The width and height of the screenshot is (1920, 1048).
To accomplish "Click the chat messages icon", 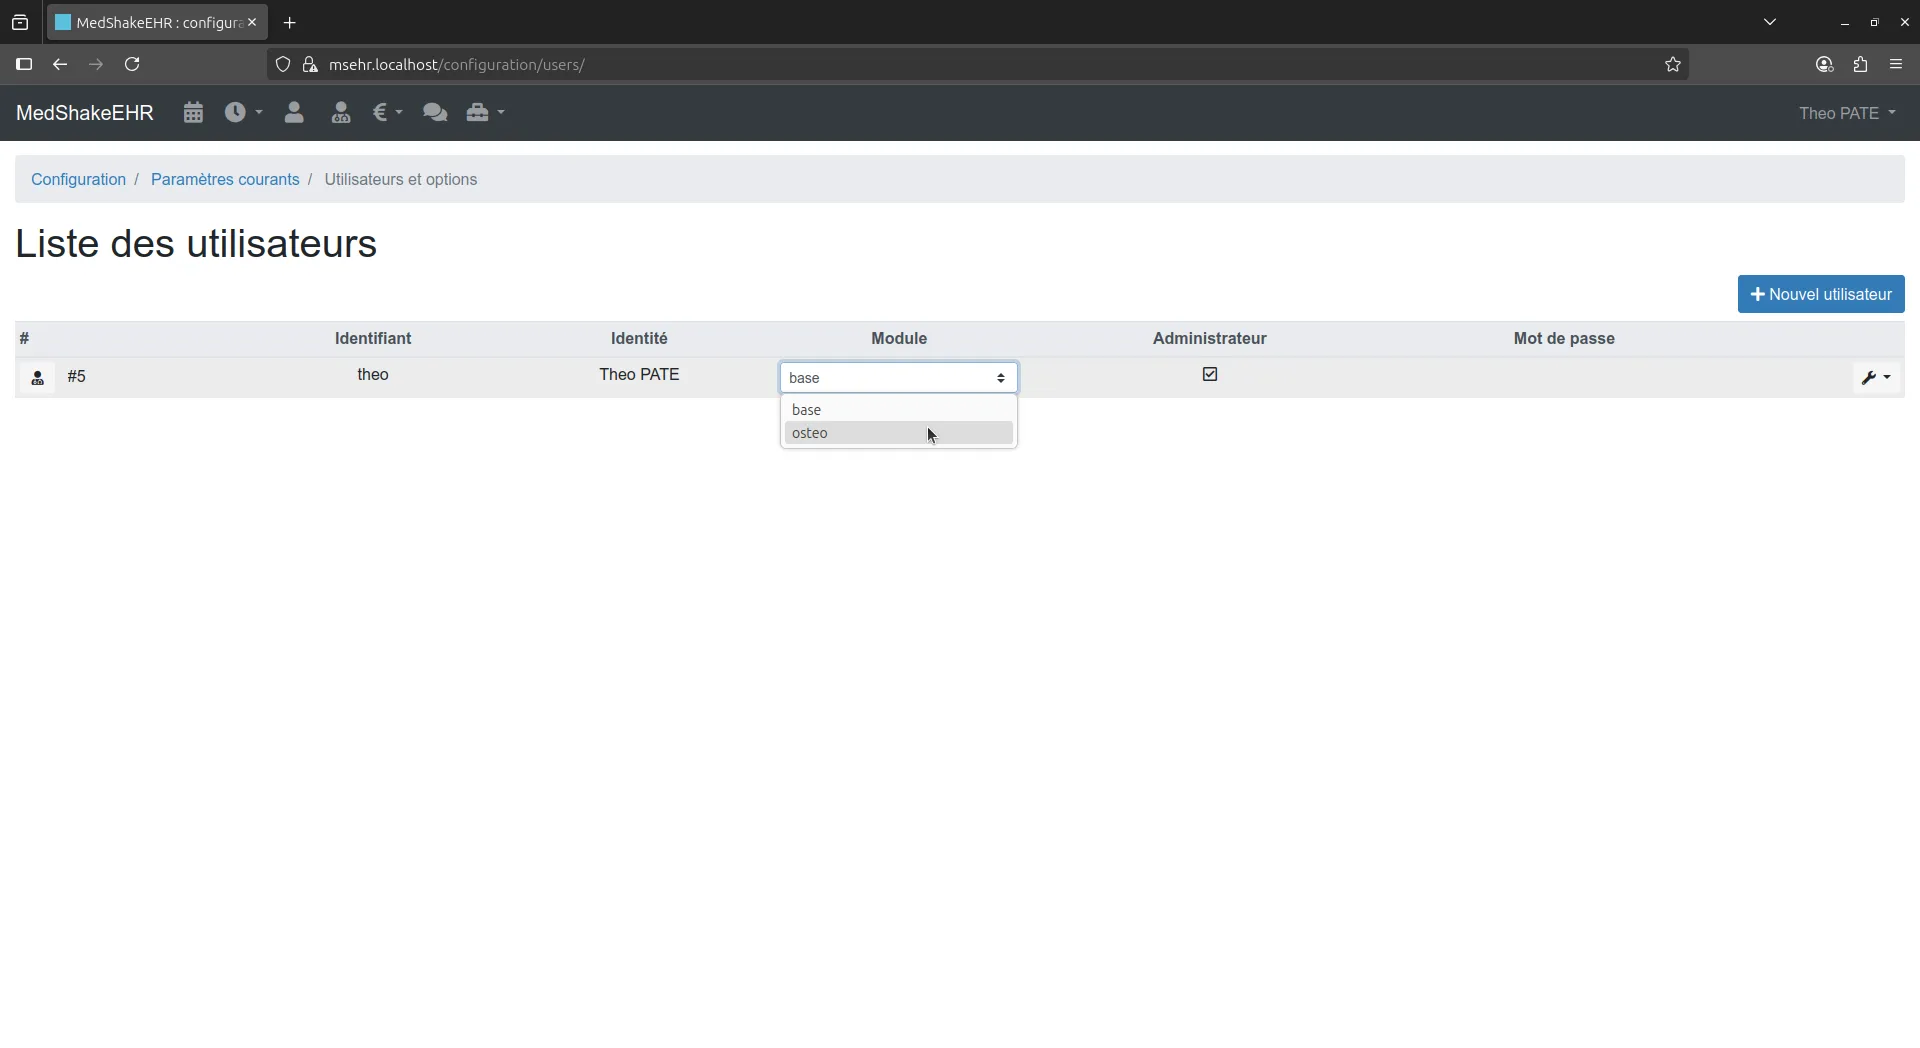I will (x=435, y=112).
